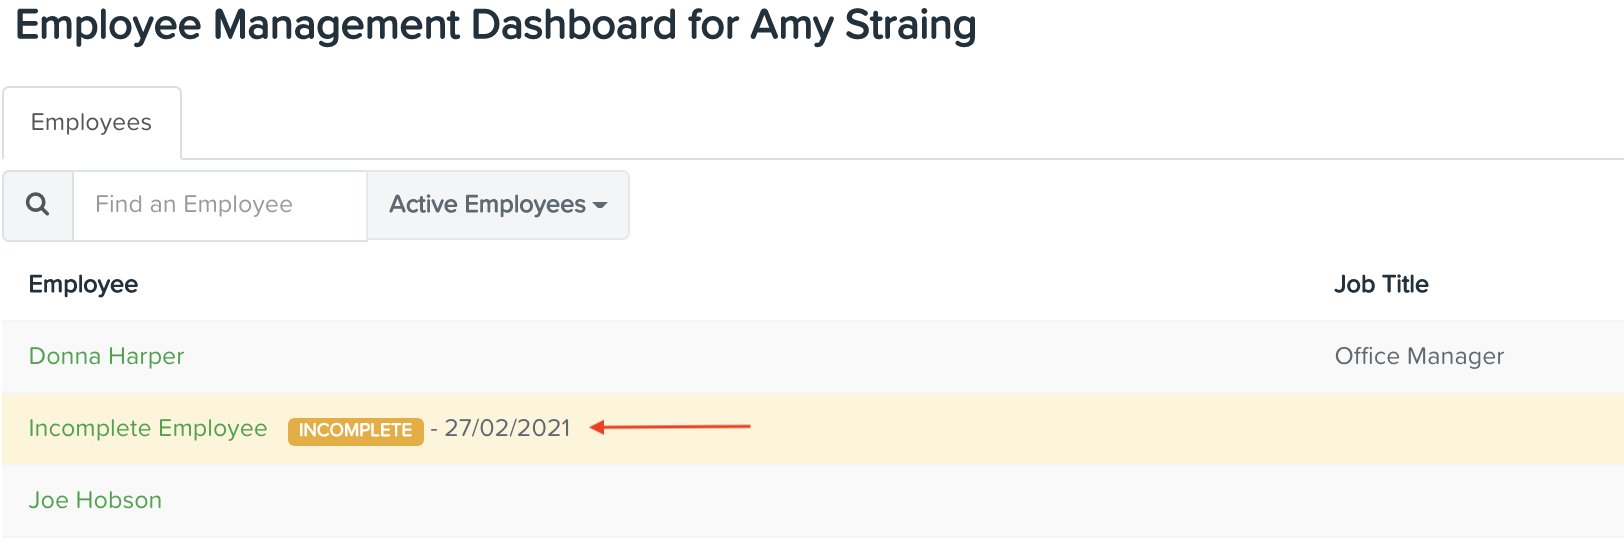This screenshot has width=1624, height=552.
Task: Open Donna Harper's employee record
Action: (106, 356)
